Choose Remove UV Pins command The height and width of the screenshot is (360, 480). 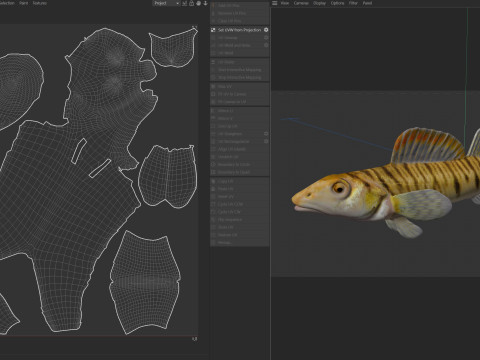(x=239, y=13)
